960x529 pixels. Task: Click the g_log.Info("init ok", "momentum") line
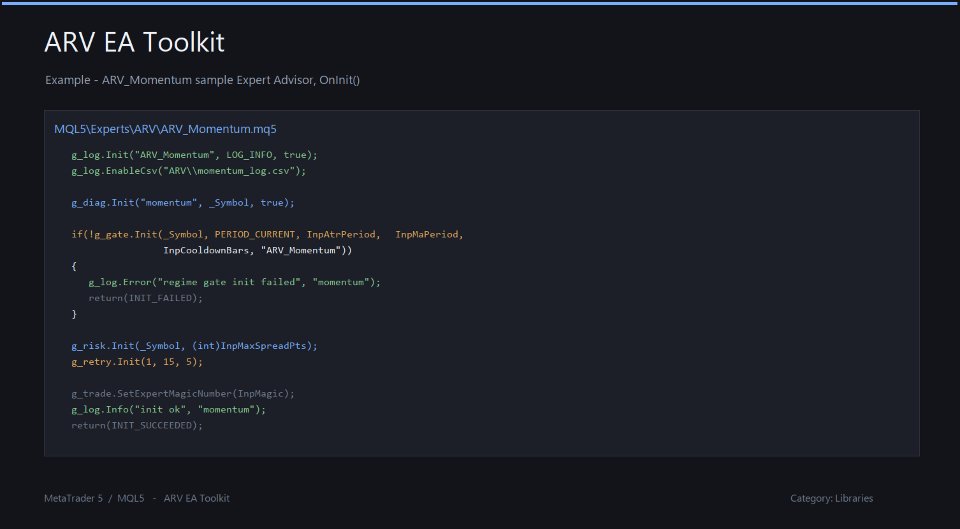(x=169, y=410)
